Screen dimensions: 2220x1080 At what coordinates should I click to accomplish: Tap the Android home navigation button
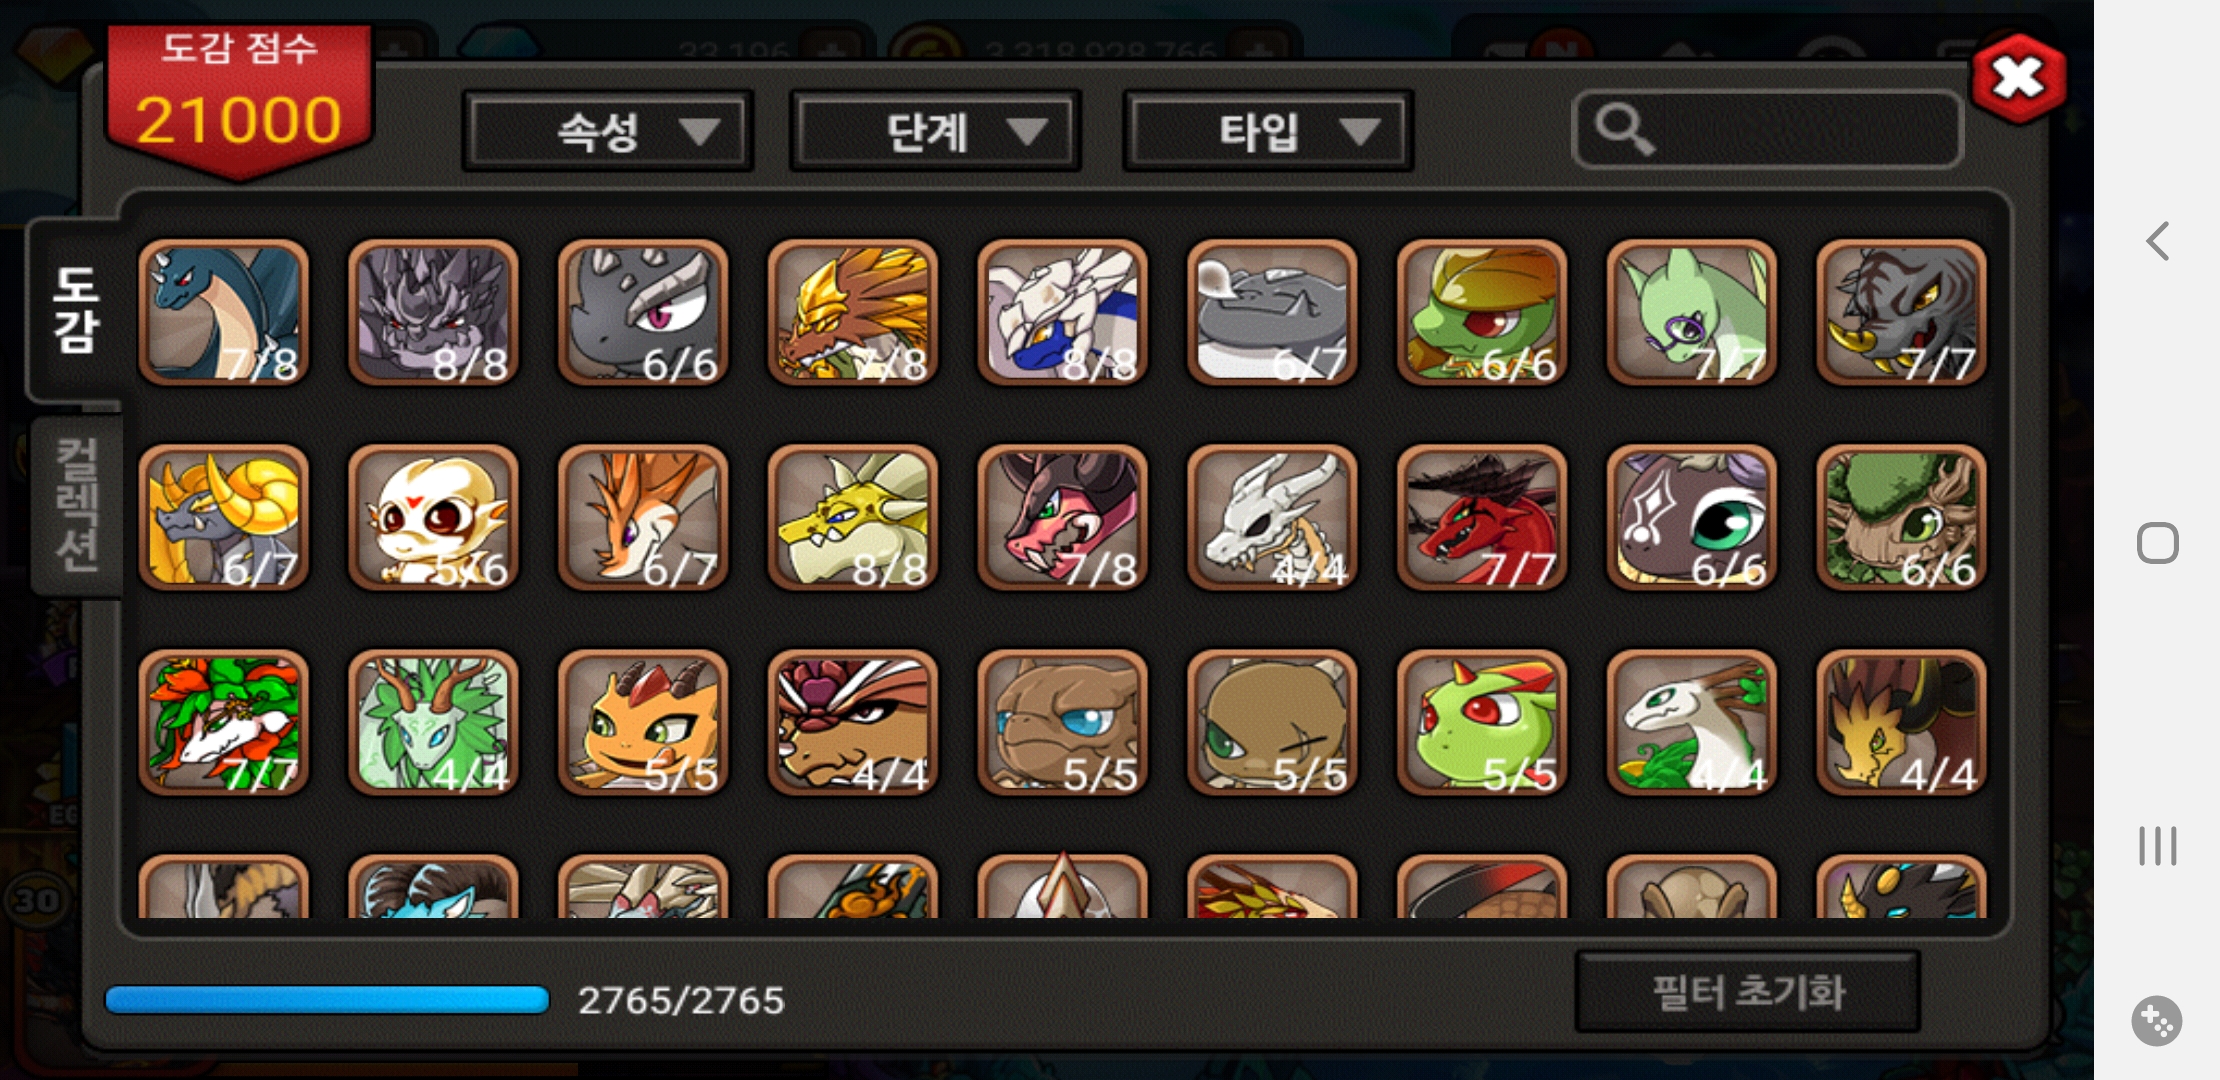(2158, 543)
